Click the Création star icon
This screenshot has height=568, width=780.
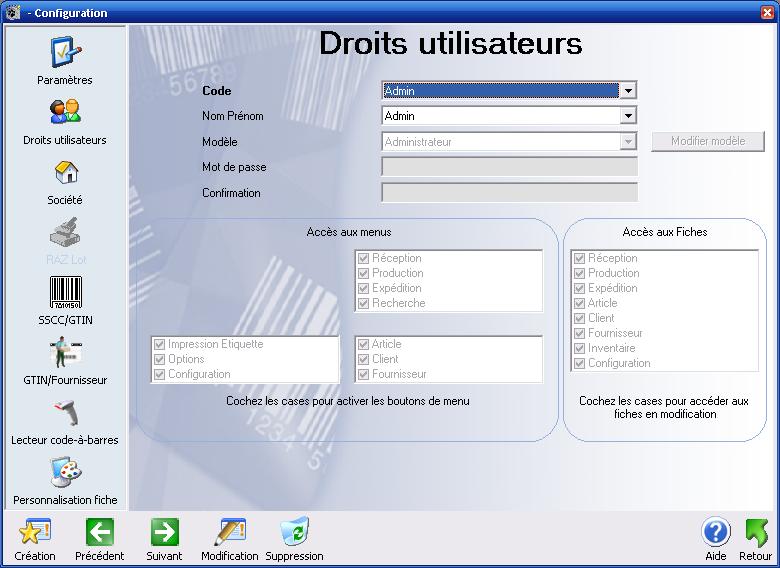(x=35, y=532)
